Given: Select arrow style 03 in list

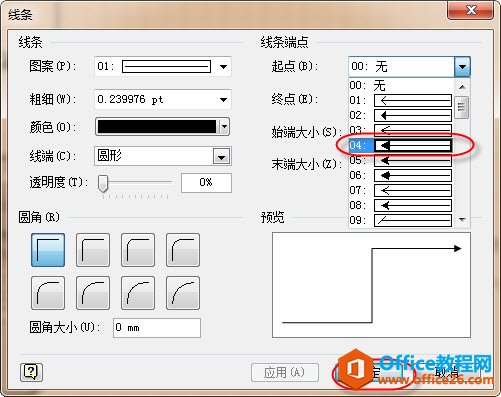Looking at the screenshot, I should pos(401,130).
